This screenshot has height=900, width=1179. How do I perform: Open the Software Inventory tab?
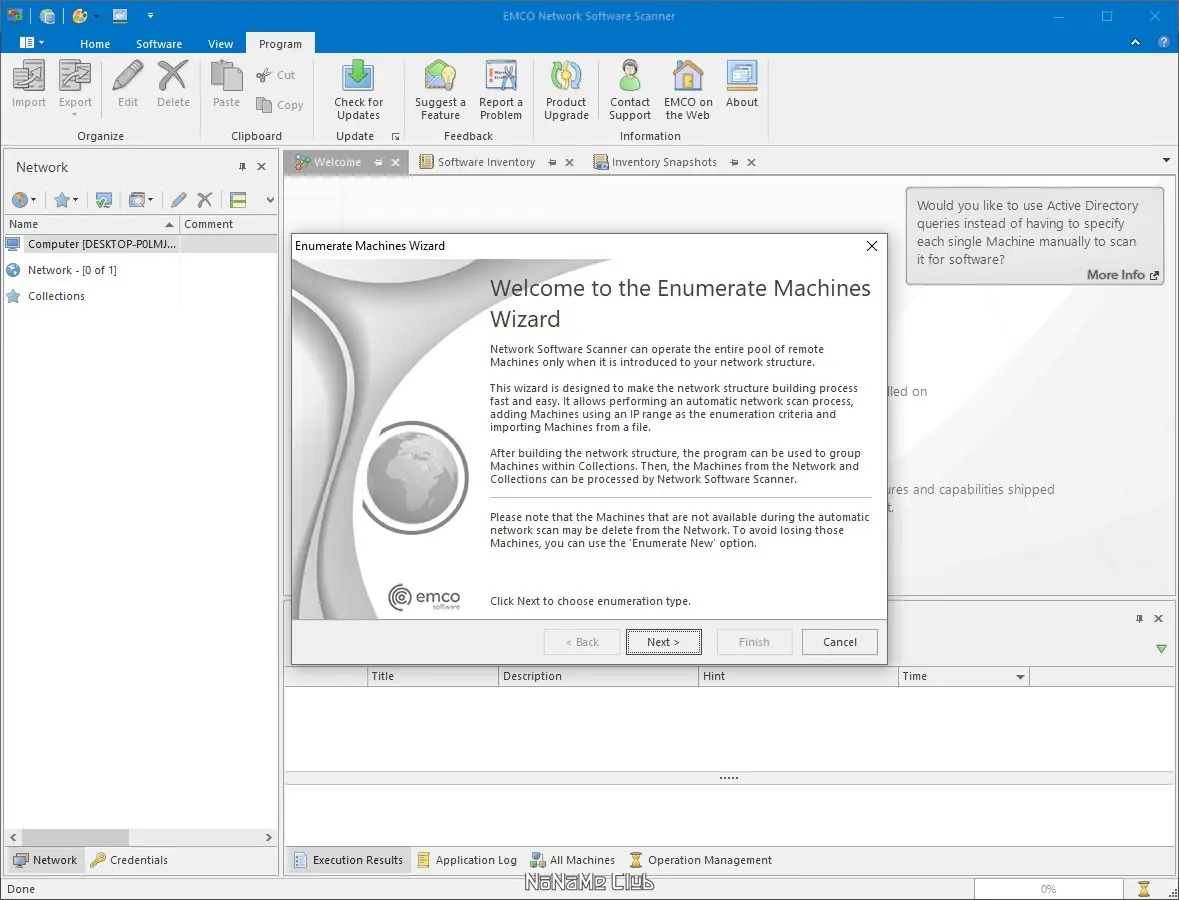[486, 162]
